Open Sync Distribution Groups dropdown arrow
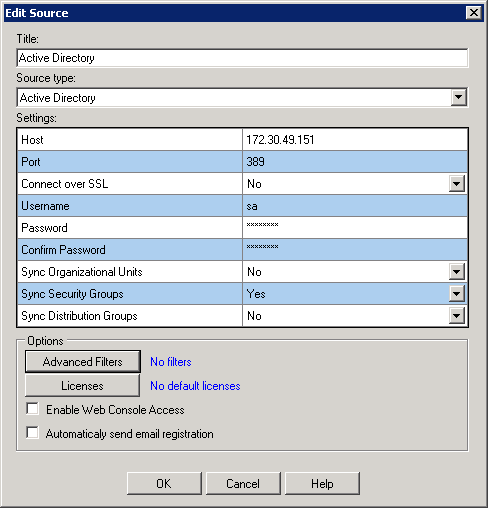The width and height of the screenshot is (488, 508). tap(456, 316)
